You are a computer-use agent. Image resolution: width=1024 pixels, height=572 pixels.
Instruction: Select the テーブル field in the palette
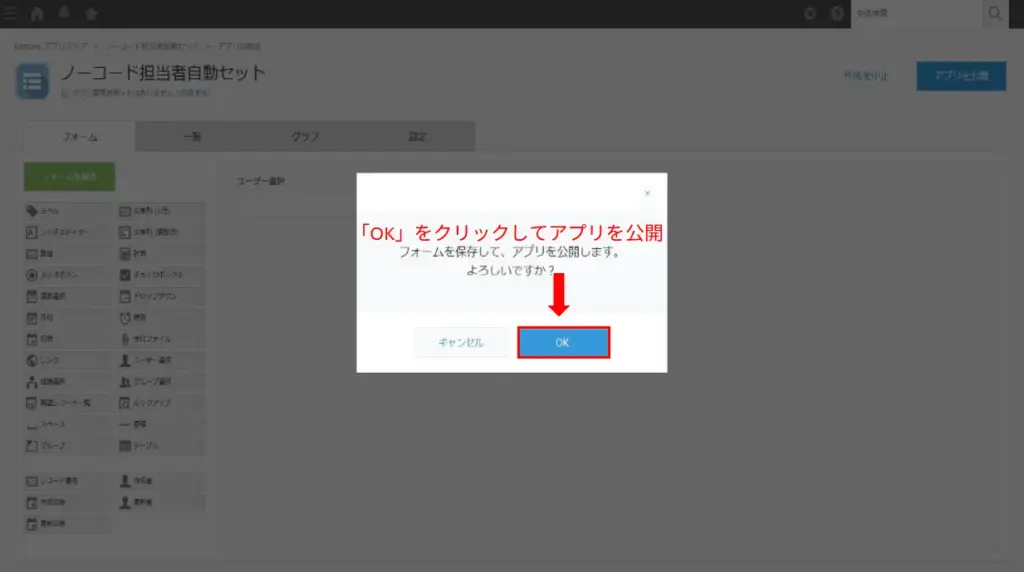[161, 446]
